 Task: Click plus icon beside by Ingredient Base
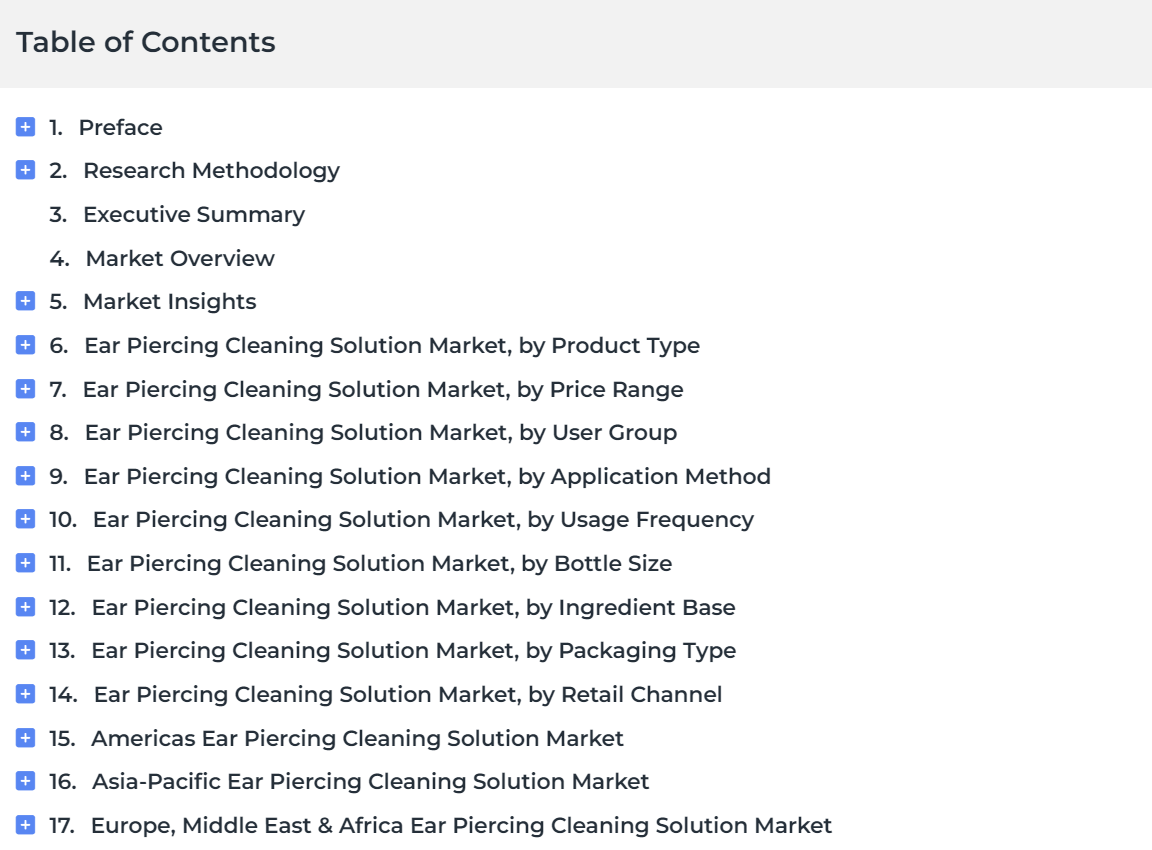(25, 607)
